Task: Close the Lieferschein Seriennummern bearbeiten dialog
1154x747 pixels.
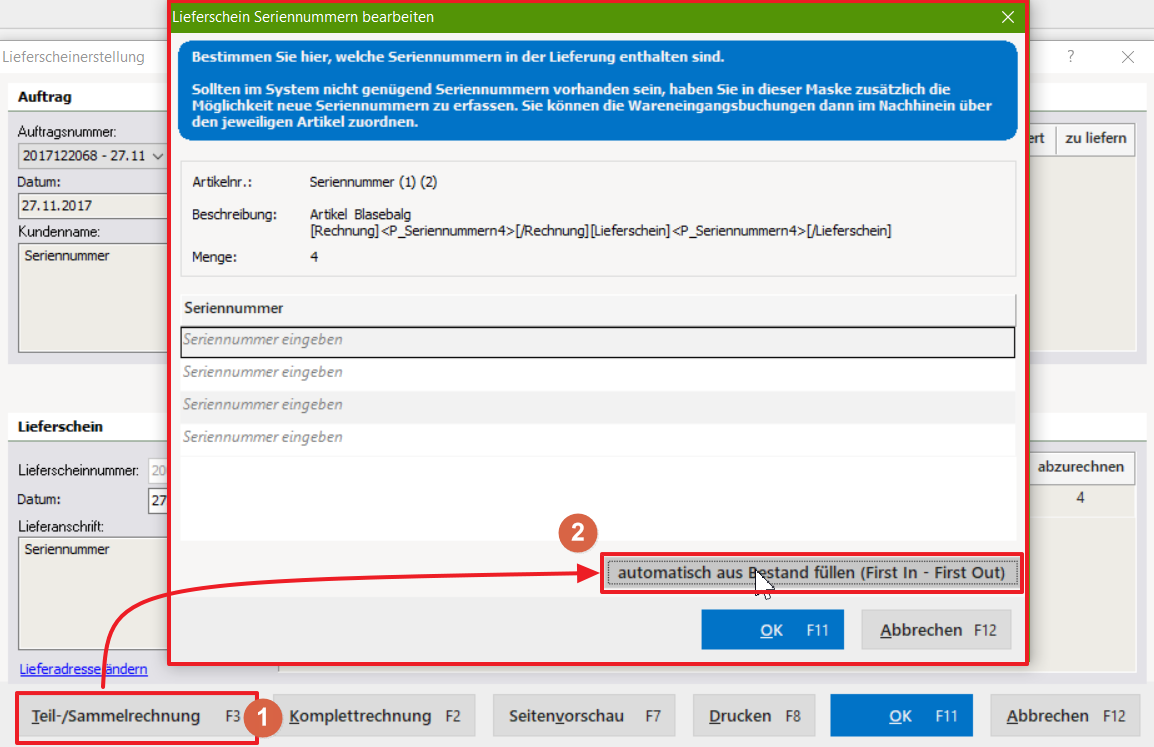Action: pyautogui.click(x=1008, y=17)
